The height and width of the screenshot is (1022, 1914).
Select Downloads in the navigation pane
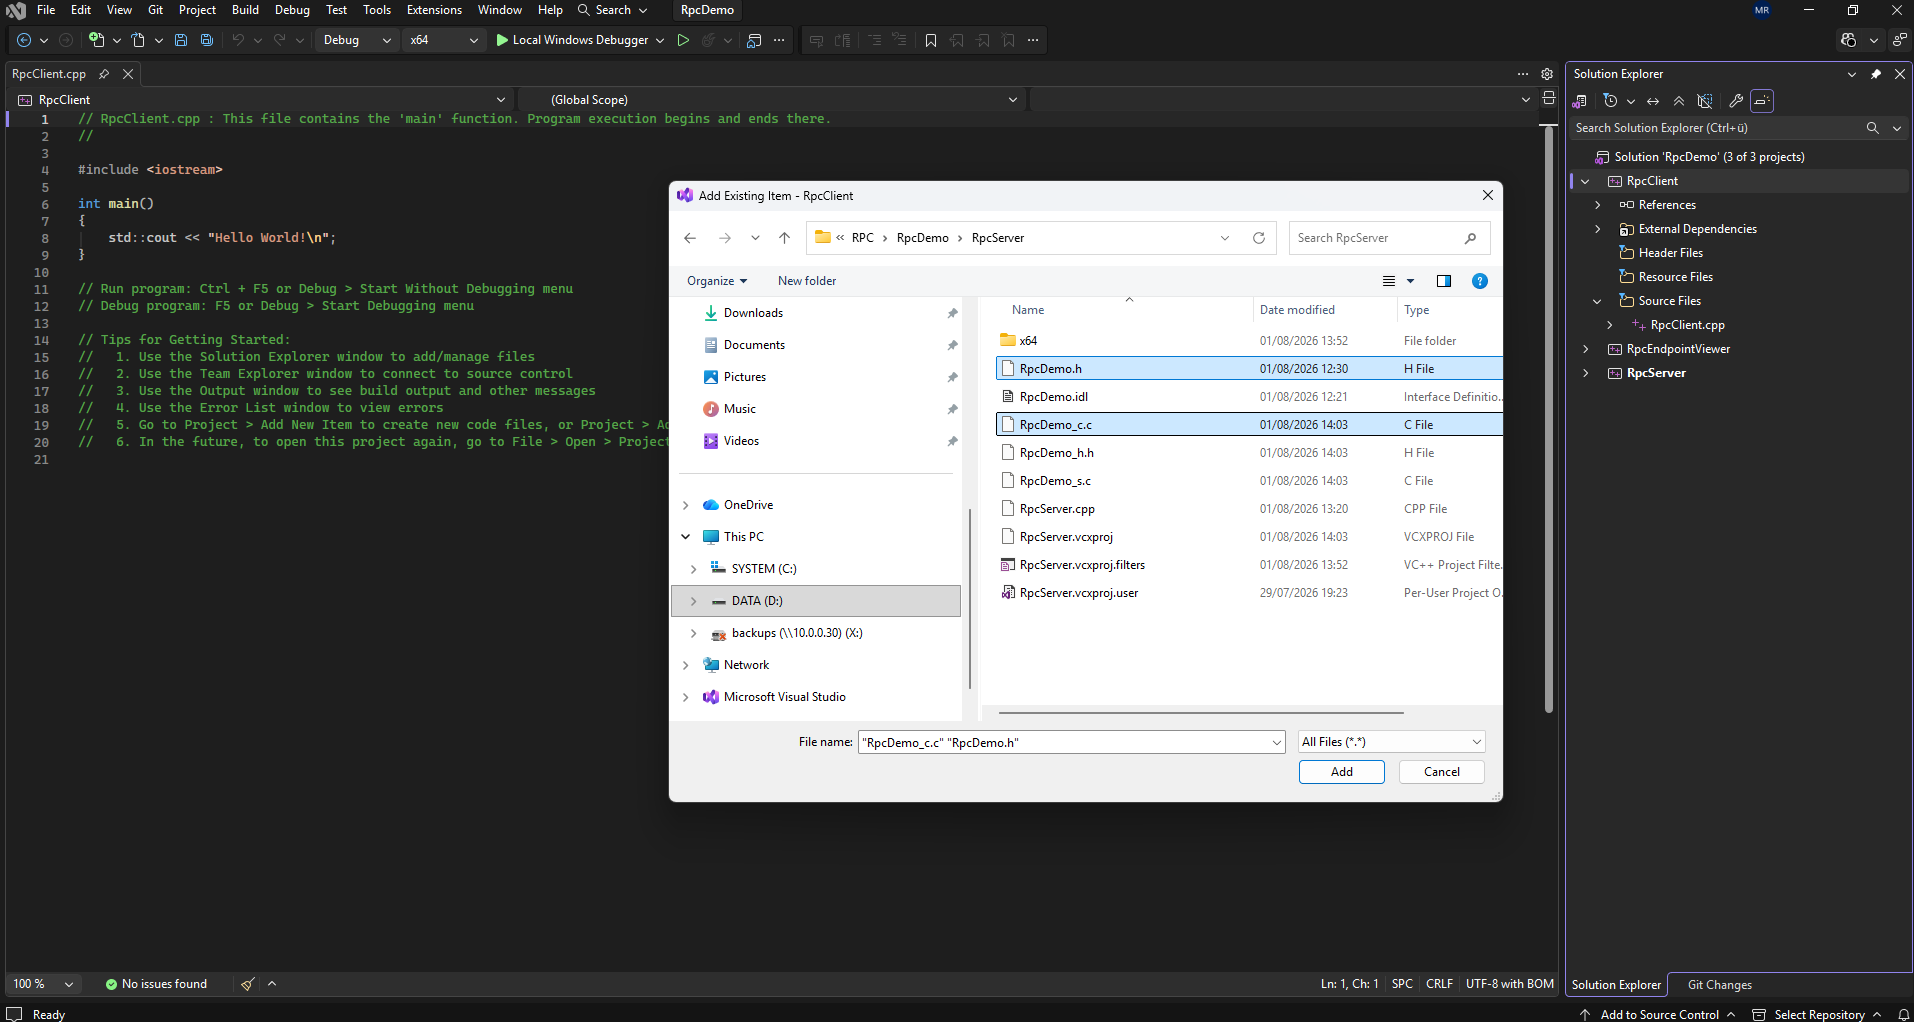753,313
